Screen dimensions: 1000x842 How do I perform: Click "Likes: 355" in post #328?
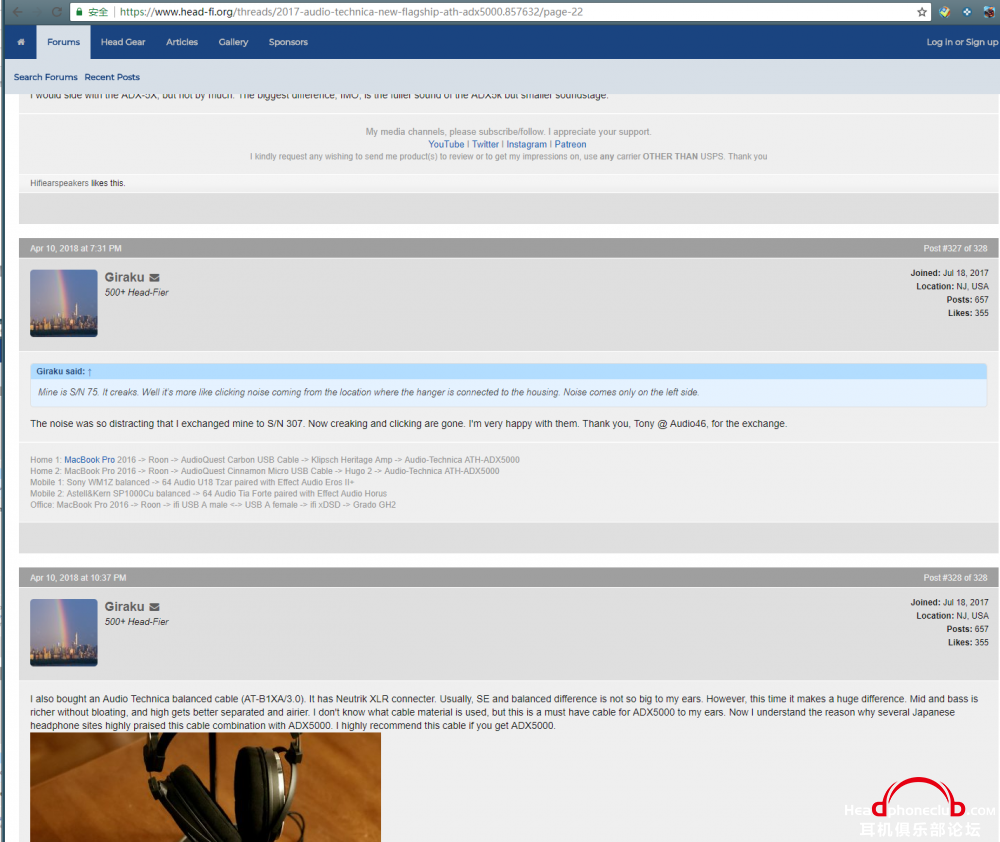(968, 642)
